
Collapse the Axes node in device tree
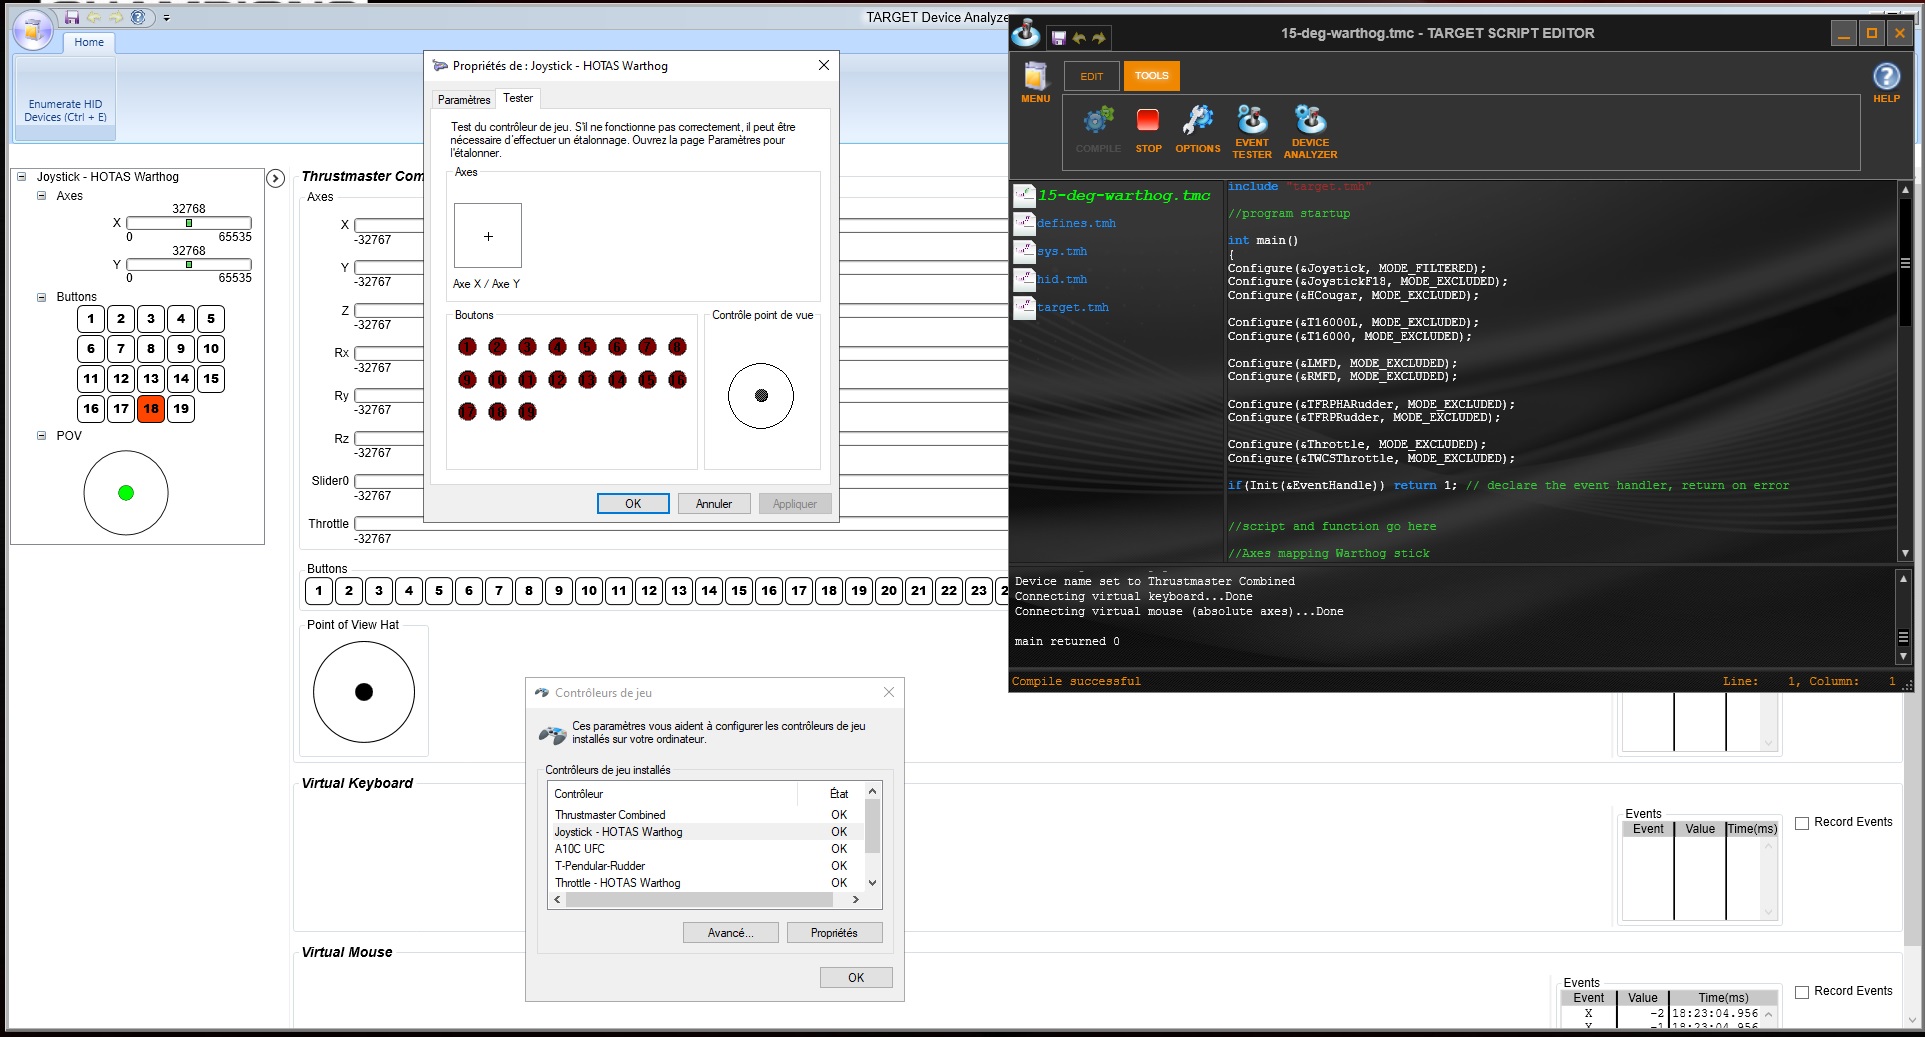coord(42,196)
